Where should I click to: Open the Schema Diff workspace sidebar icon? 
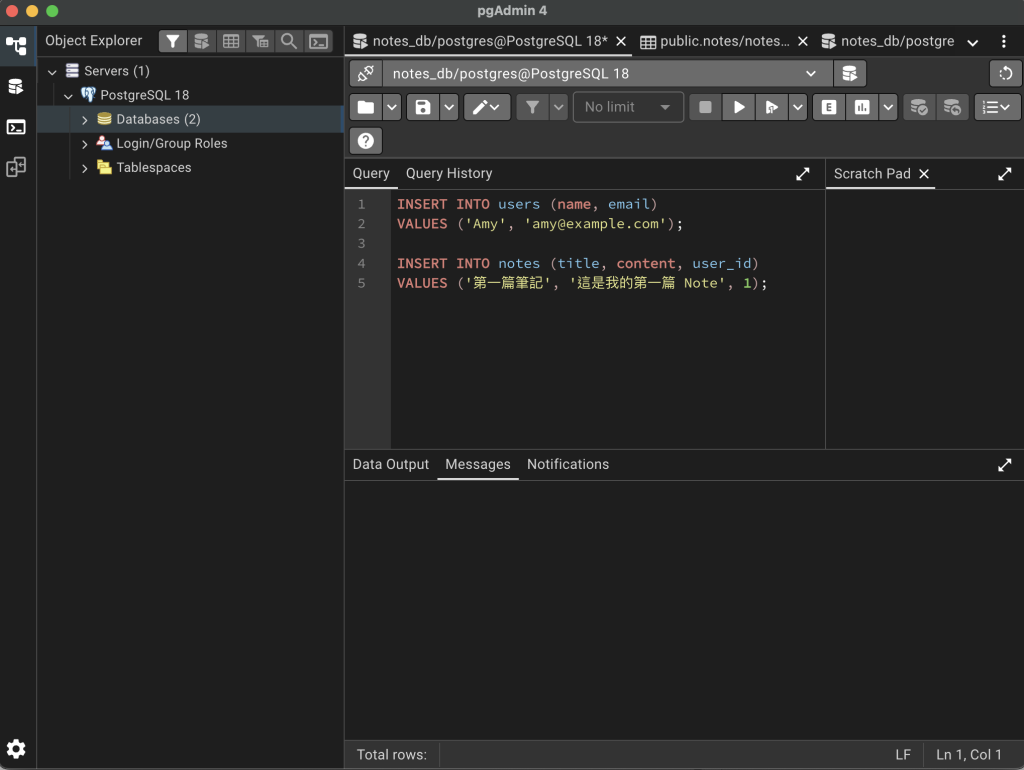16,167
